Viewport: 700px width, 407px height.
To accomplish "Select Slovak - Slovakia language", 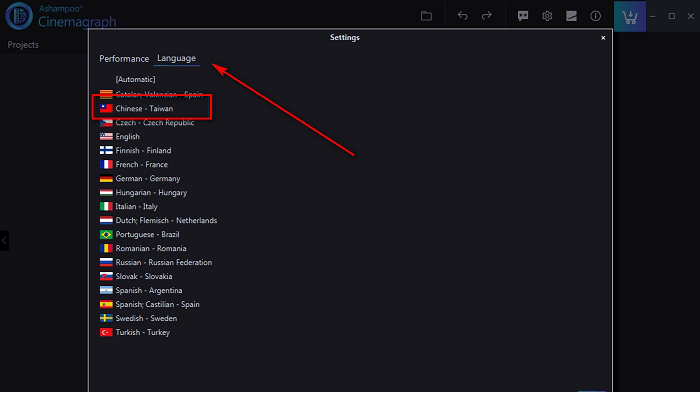I will pos(136,276).
